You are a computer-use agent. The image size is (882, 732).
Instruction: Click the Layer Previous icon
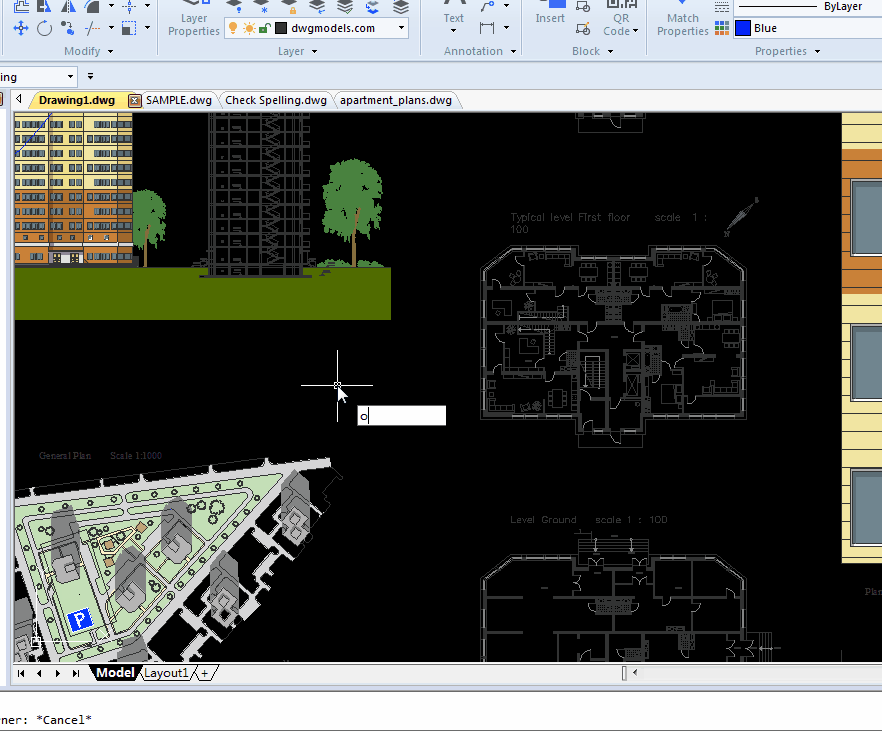click(317, 7)
